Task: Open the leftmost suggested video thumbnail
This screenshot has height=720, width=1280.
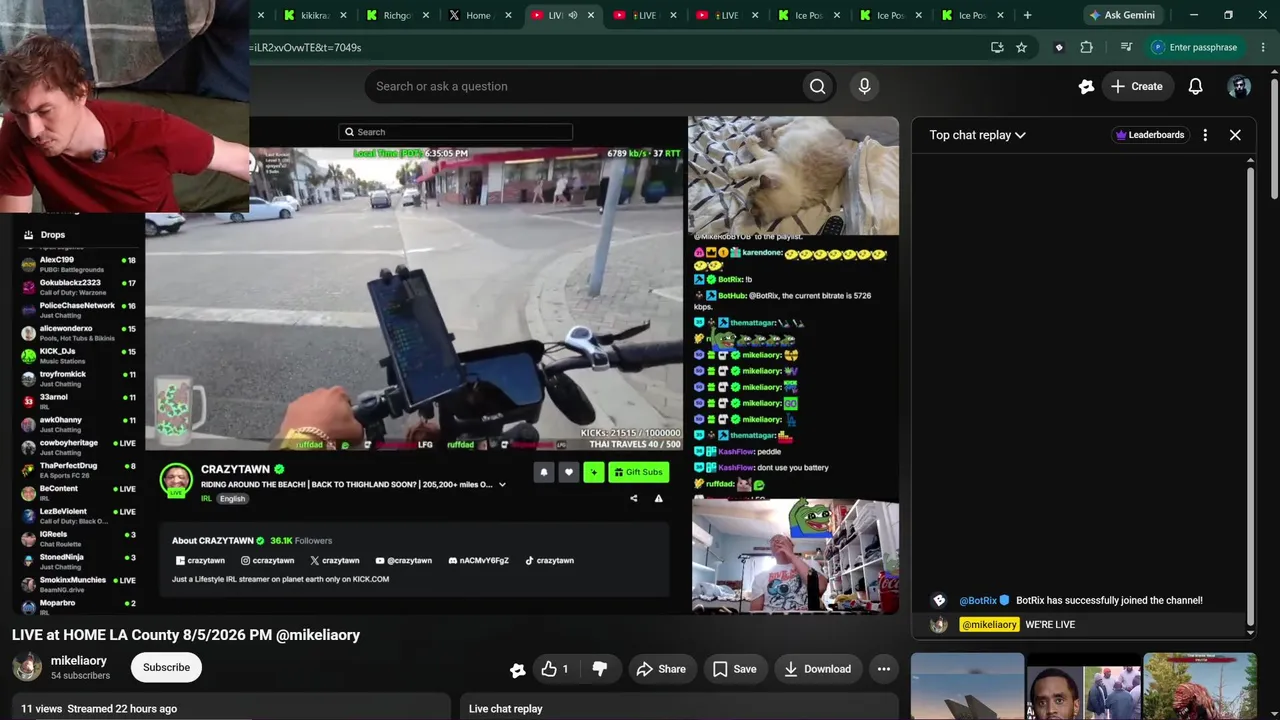Action: click(967, 686)
